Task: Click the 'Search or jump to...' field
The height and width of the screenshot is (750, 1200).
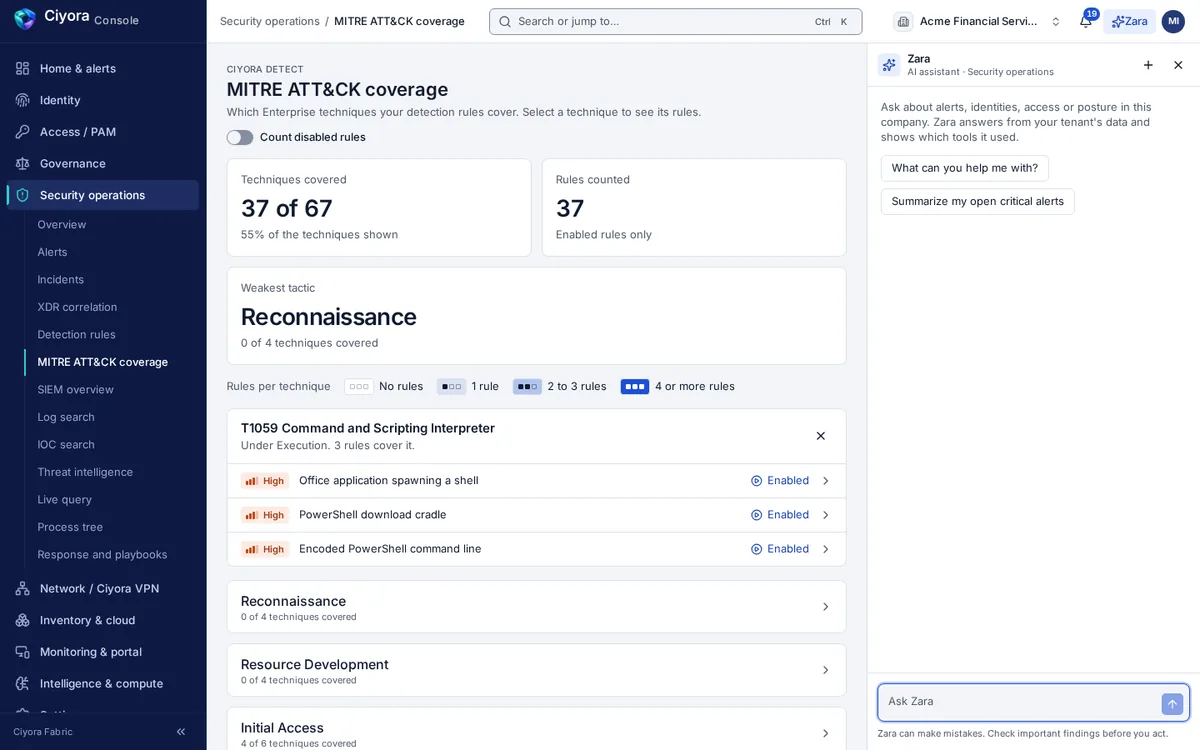Action: pos(675,21)
